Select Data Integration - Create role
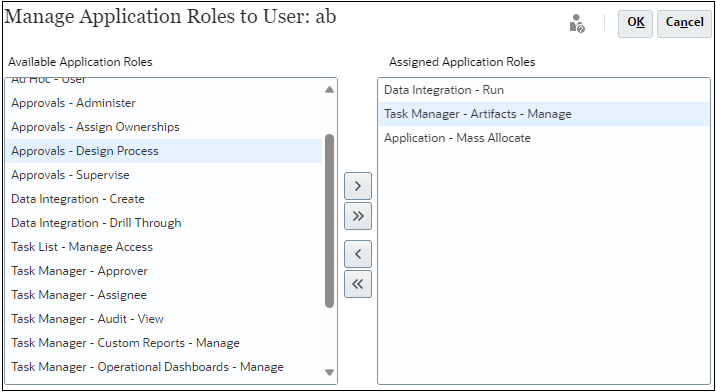This screenshot has height=392, width=717. tap(164, 199)
